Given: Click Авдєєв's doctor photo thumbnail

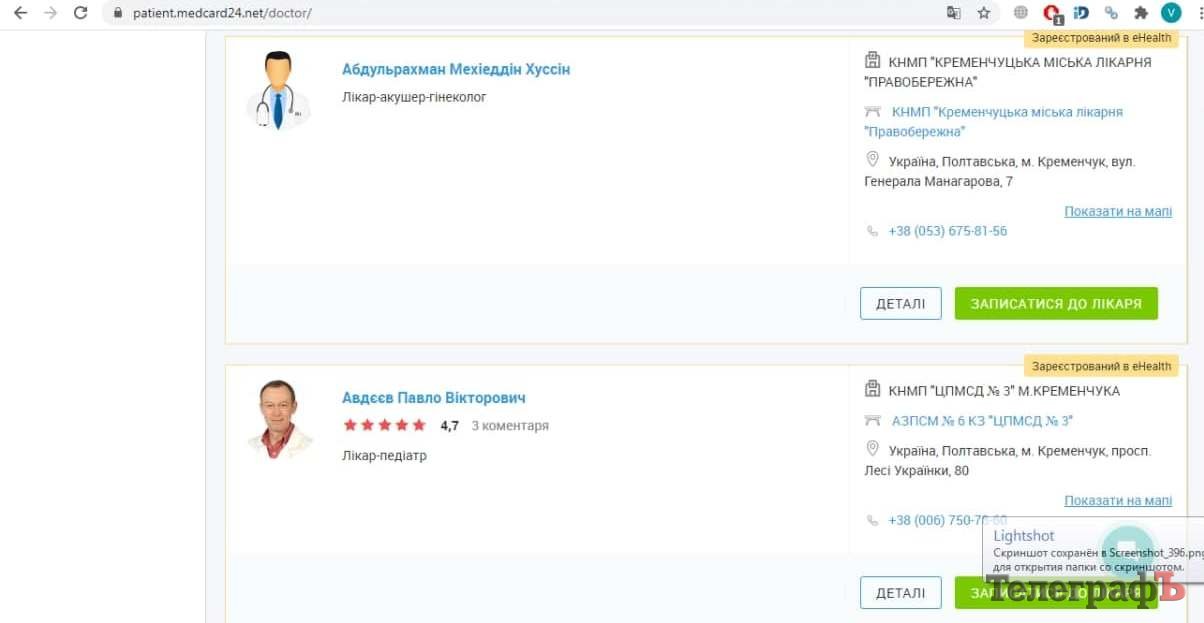Looking at the screenshot, I should click(279, 419).
